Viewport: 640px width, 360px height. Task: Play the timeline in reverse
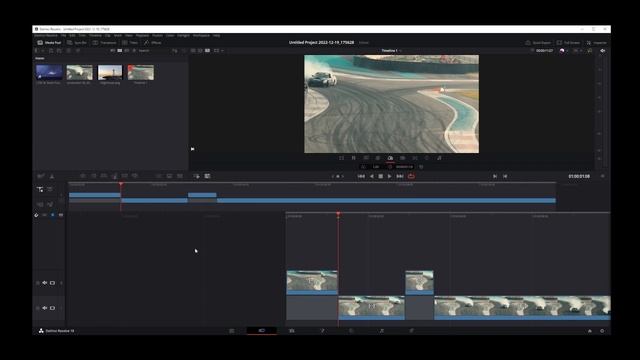(x=371, y=176)
